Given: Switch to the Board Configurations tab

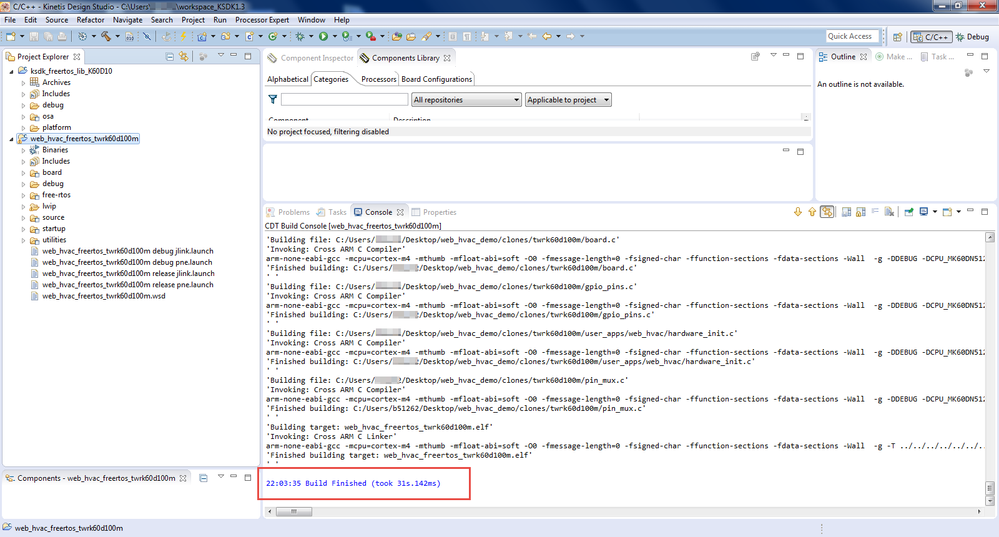Looking at the screenshot, I should click(x=436, y=80).
